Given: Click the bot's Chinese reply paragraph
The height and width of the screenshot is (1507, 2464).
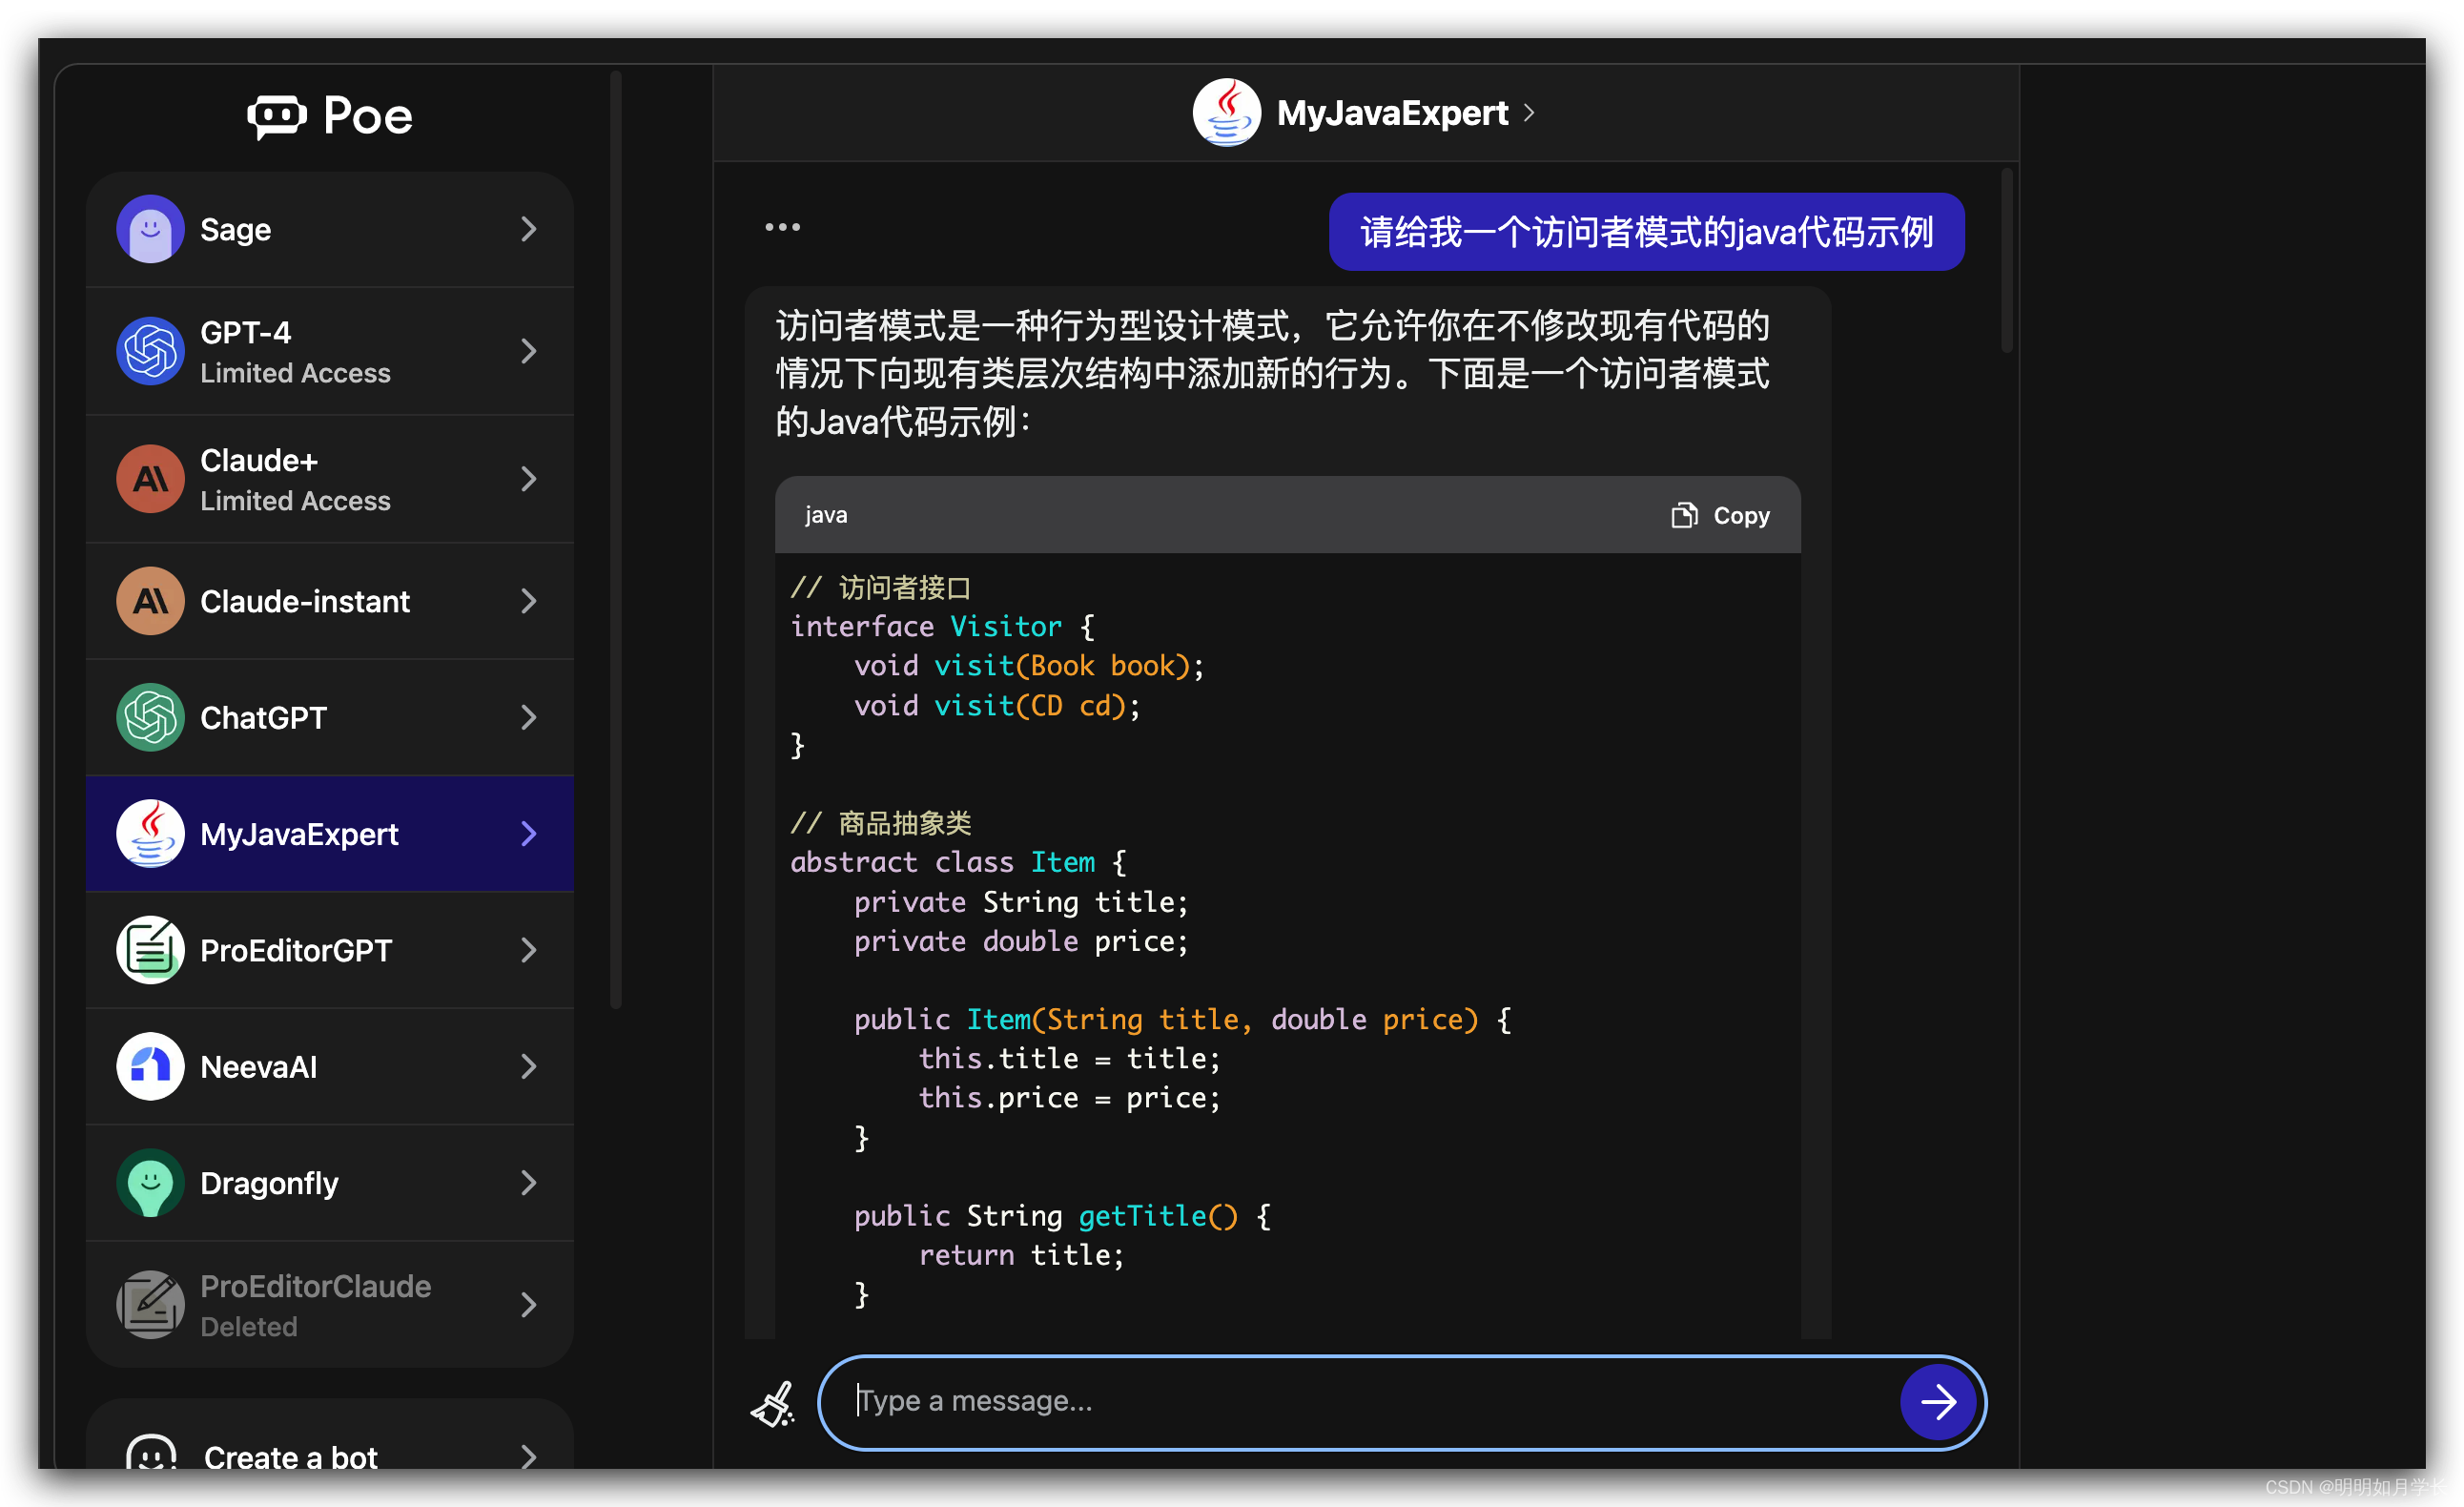Looking at the screenshot, I should [1273, 373].
